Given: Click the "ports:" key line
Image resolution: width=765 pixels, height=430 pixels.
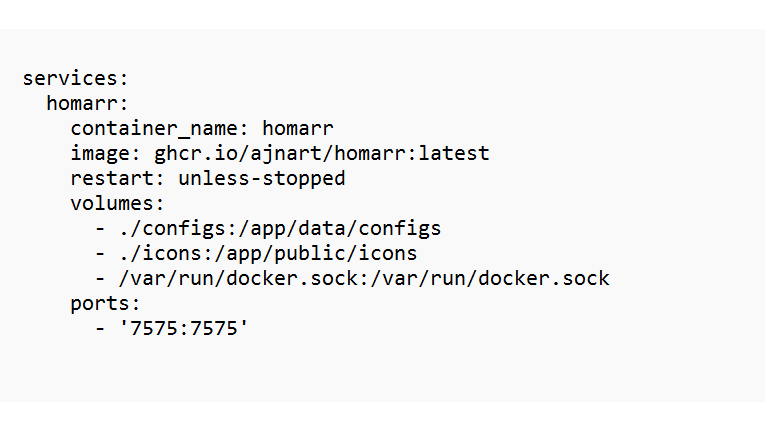Looking at the screenshot, I should click(106, 302).
